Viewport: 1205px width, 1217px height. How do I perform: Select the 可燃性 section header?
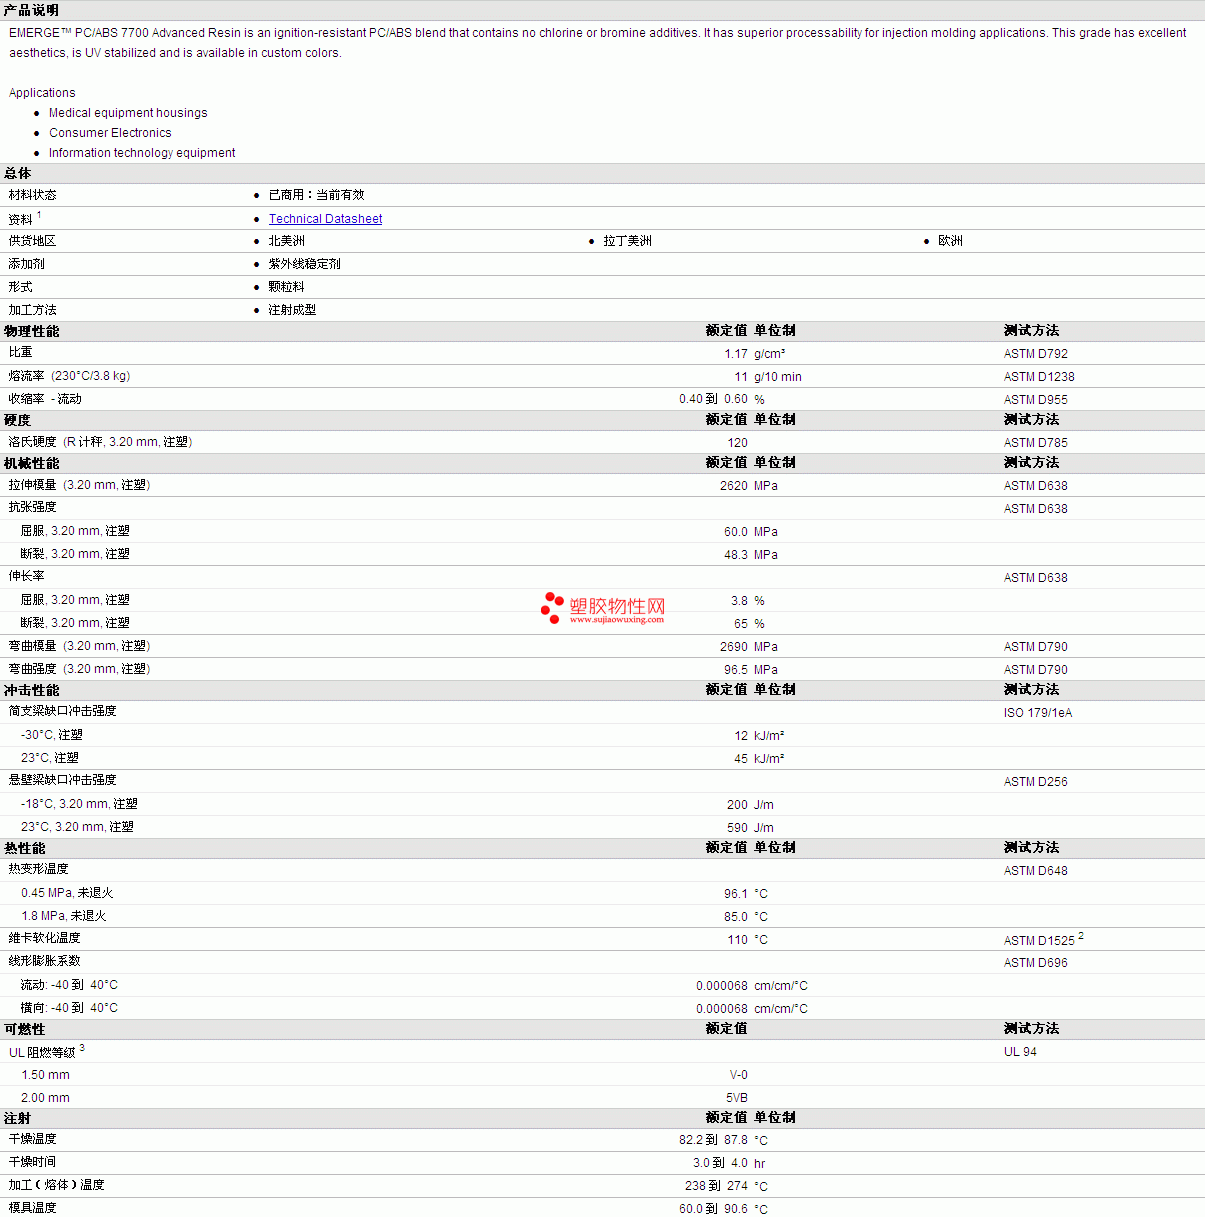(24, 1029)
